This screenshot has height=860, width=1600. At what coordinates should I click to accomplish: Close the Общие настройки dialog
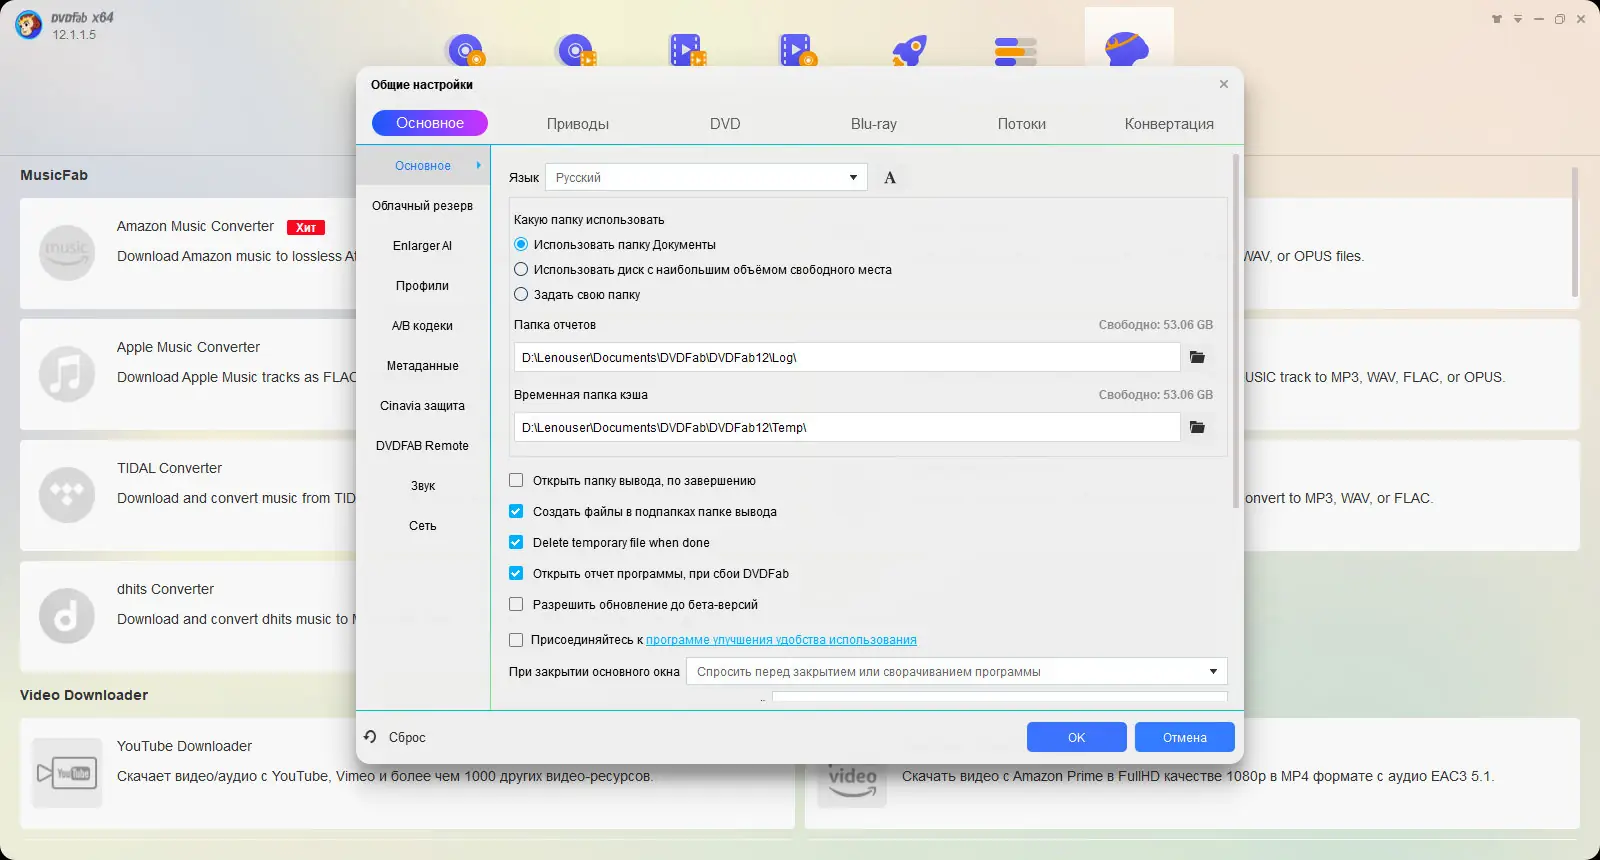[1223, 84]
